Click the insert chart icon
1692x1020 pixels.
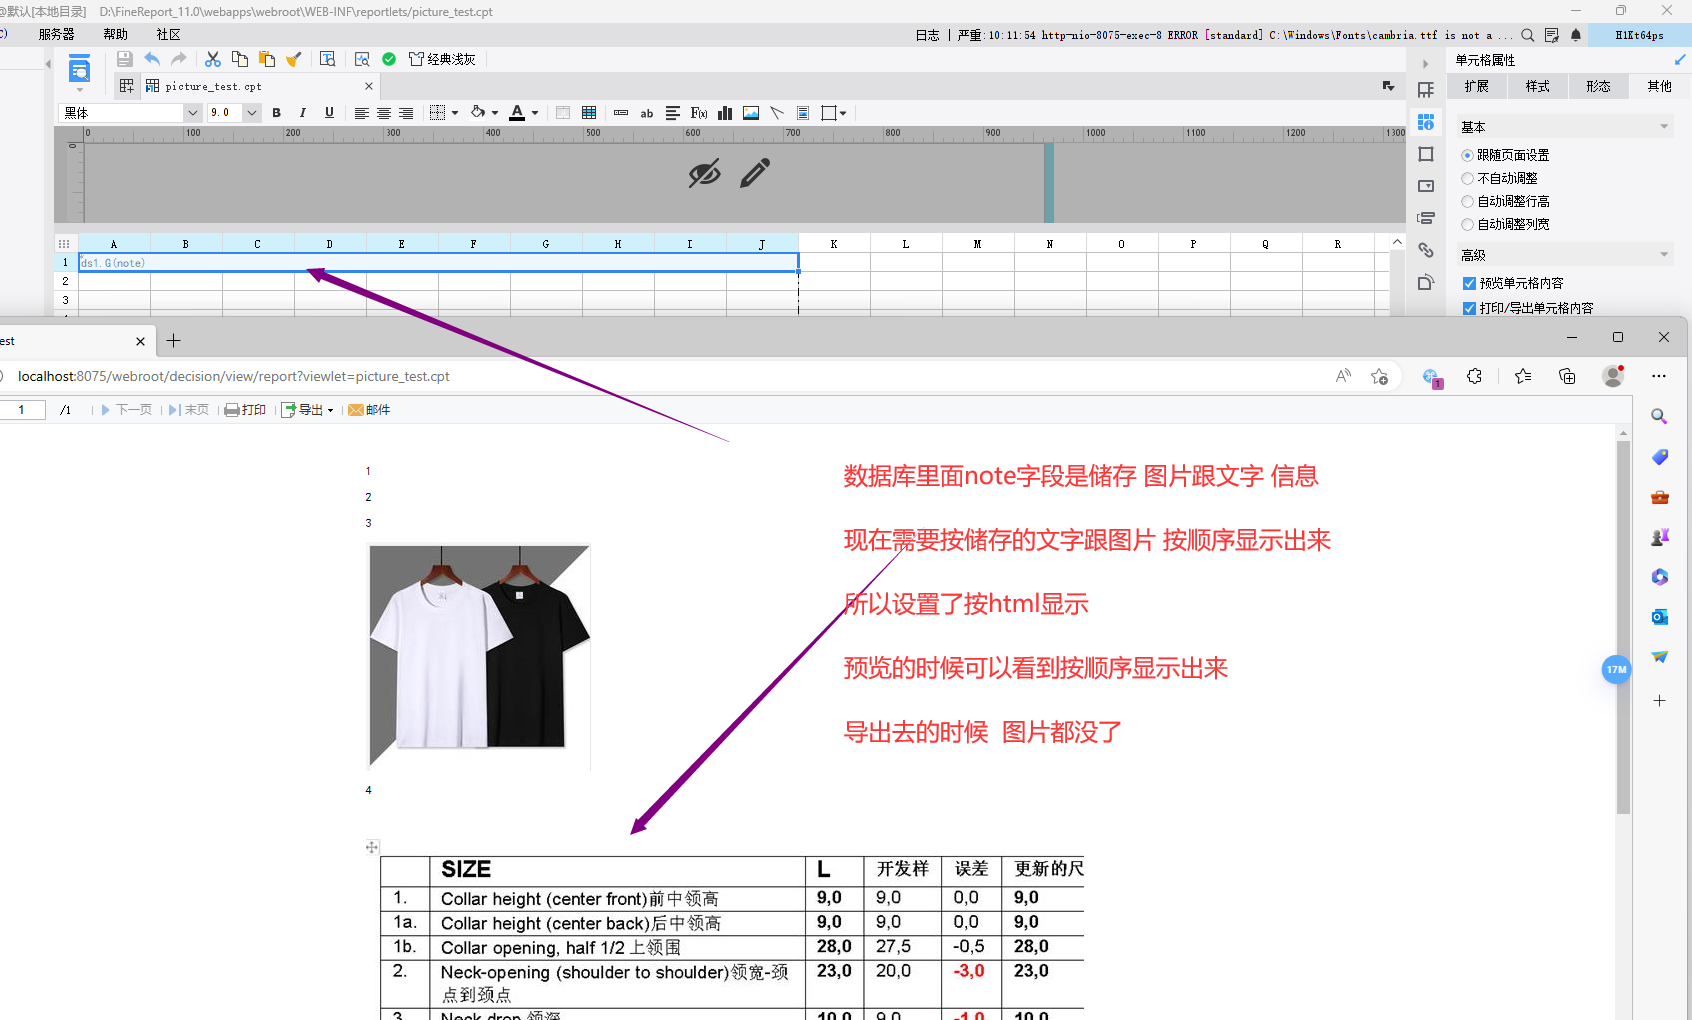coord(725,113)
